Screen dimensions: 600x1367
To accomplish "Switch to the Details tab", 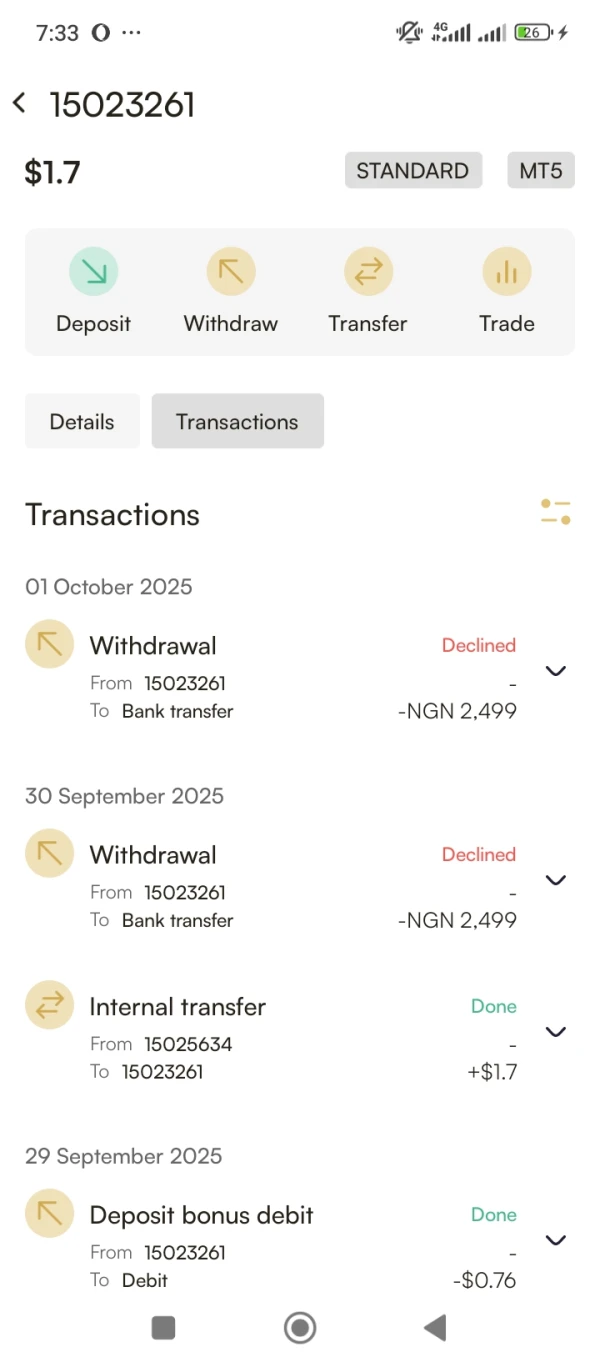I will (x=82, y=422).
